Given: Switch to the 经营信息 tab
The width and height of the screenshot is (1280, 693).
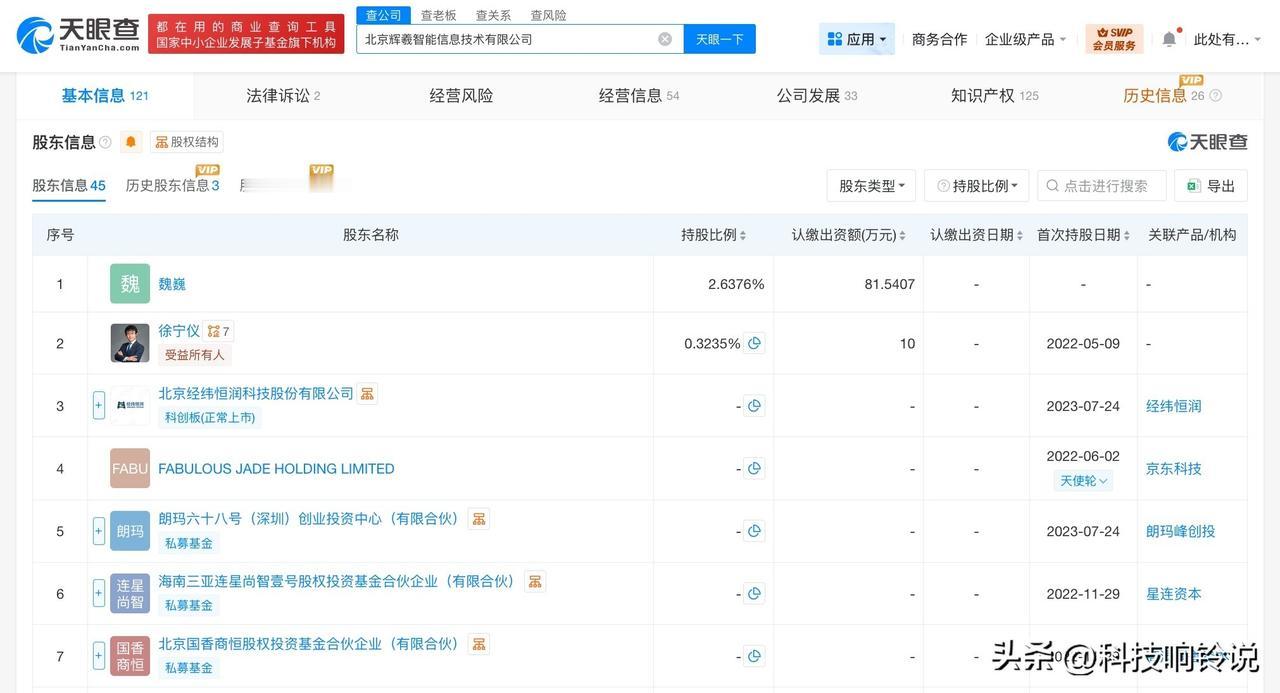Looking at the screenshot, I should (x=639, y=96).
